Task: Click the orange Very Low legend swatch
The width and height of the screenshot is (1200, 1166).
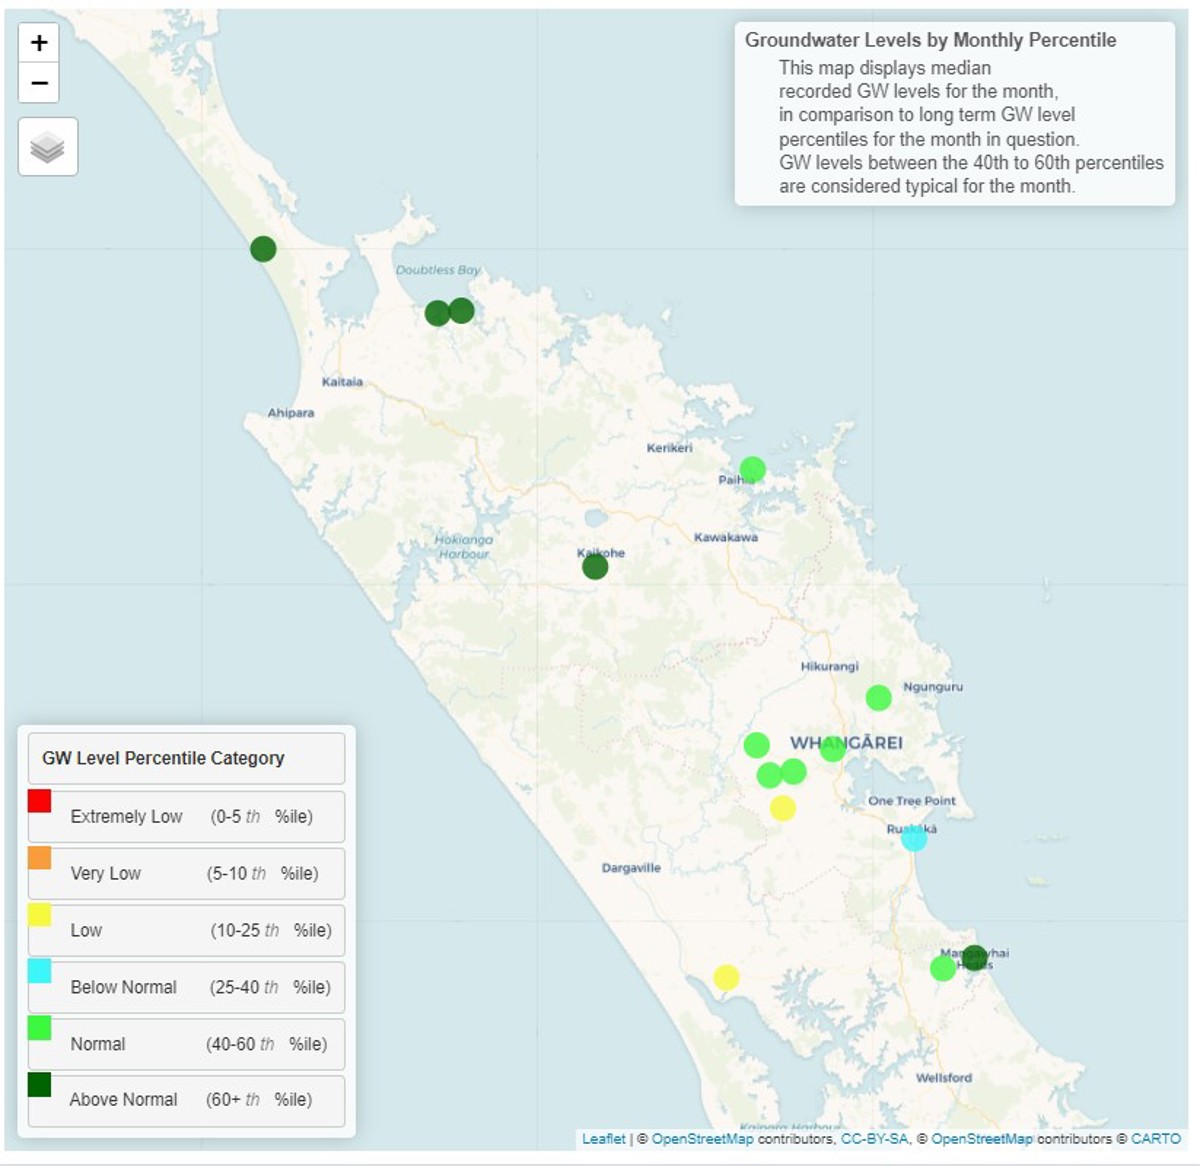Action: coord(40,857)
